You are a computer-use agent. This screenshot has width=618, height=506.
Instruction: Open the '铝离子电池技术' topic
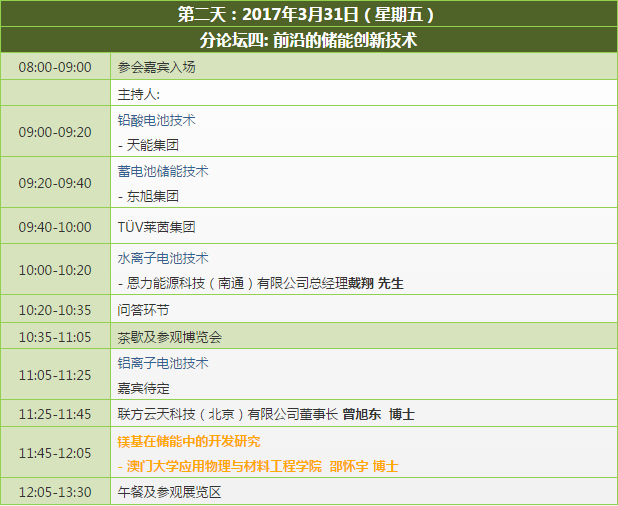click(163, 363)
